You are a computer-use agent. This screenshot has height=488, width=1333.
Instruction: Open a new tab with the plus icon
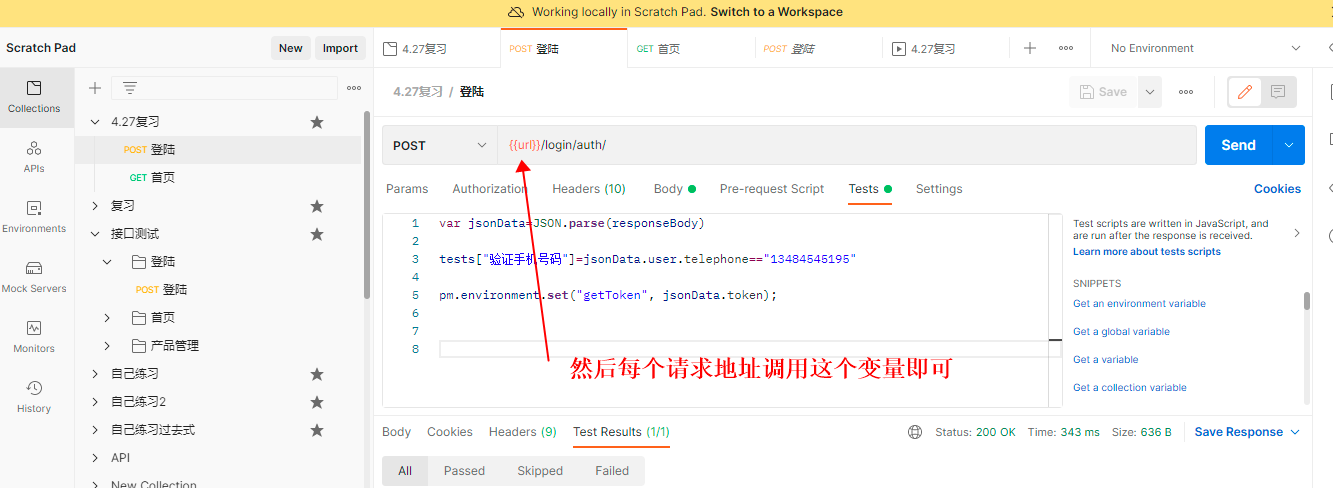pos(1030,48)
